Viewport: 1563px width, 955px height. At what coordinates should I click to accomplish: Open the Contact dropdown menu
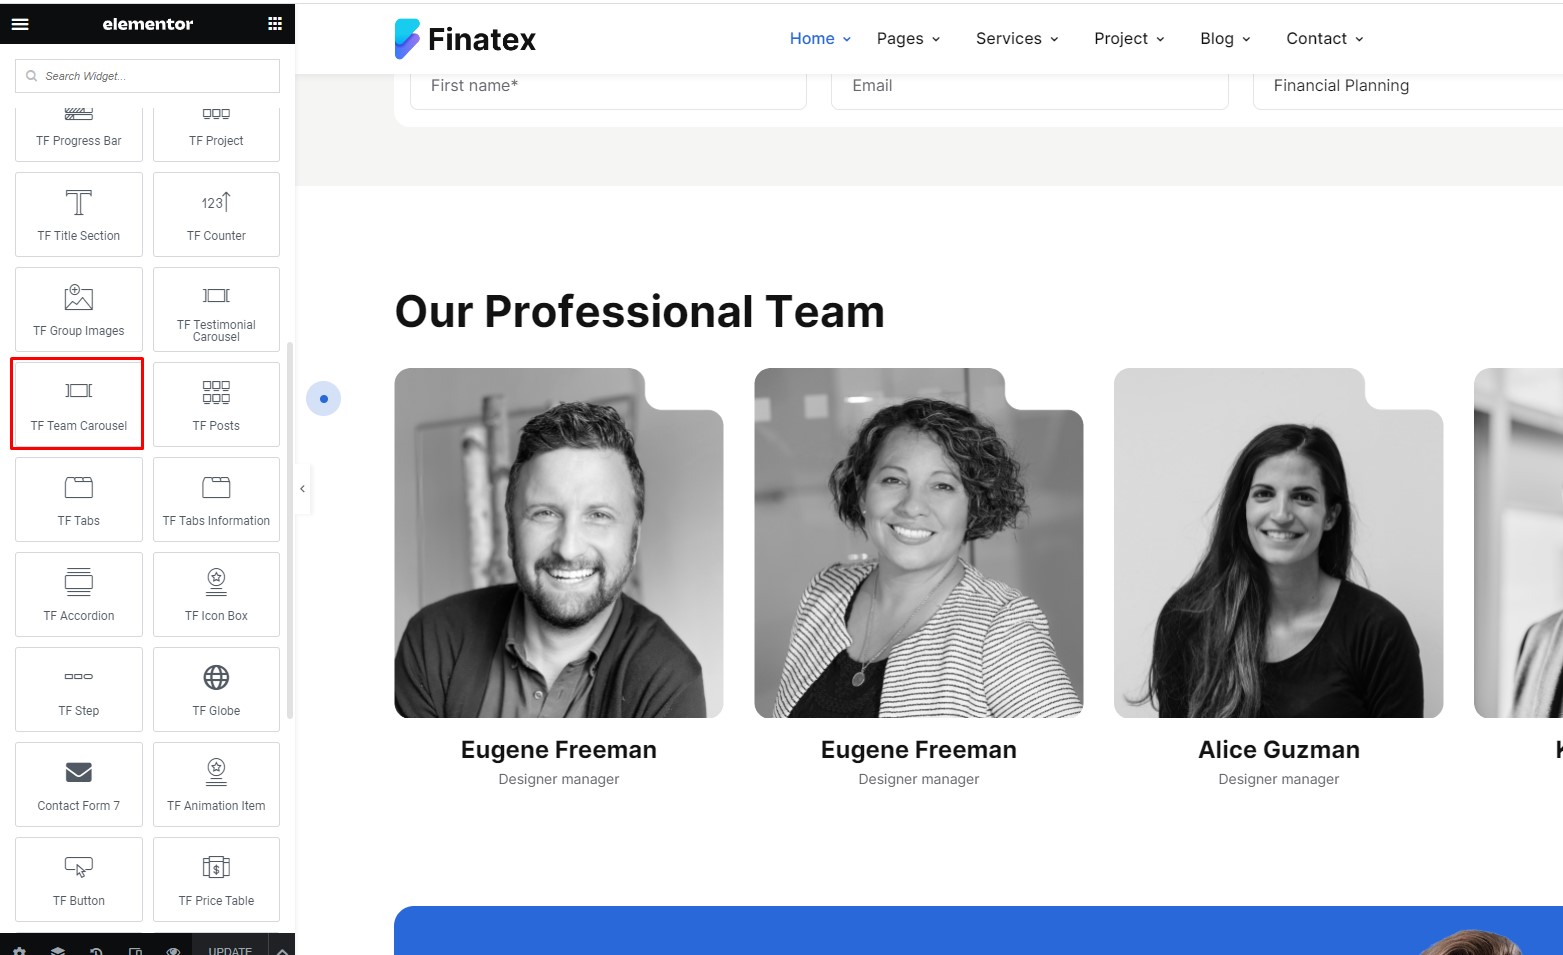(x=1325, y=39)
